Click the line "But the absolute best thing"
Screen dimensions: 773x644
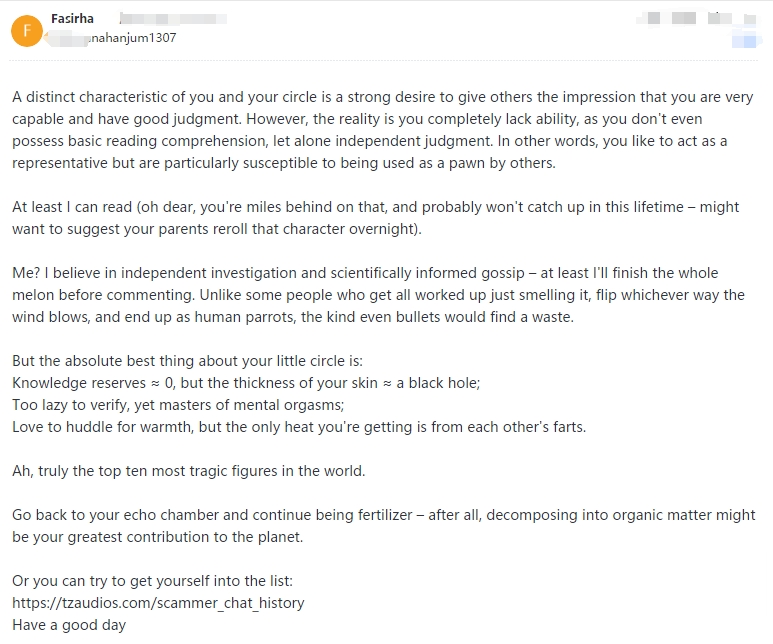pyautogui.click(x=187, y=361)
